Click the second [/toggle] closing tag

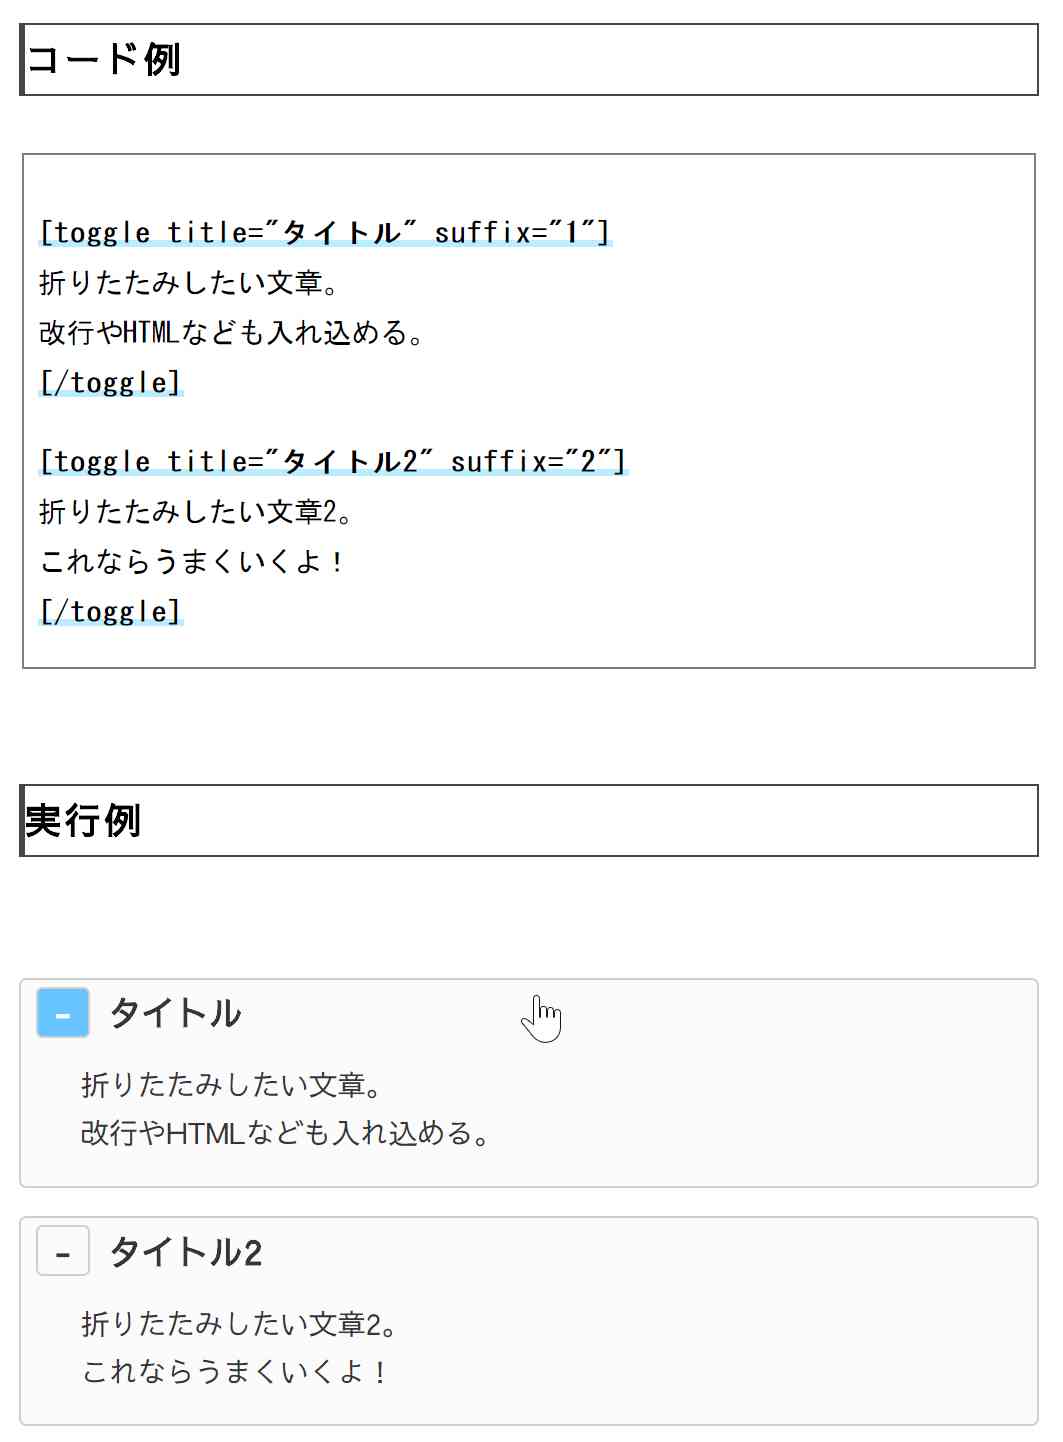111,612
